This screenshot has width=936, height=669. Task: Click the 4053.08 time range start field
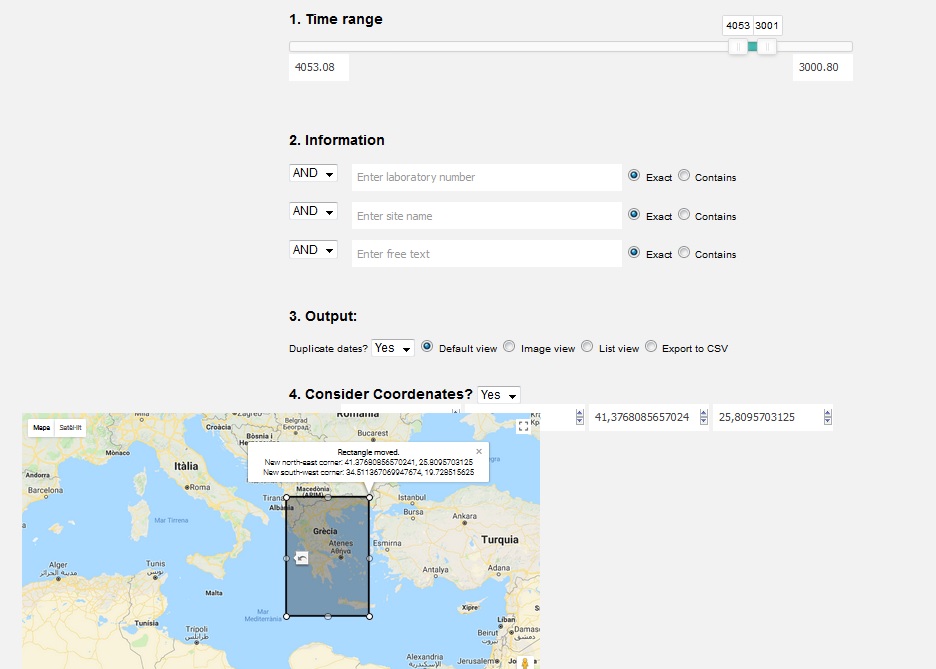[x=319, y=67]
